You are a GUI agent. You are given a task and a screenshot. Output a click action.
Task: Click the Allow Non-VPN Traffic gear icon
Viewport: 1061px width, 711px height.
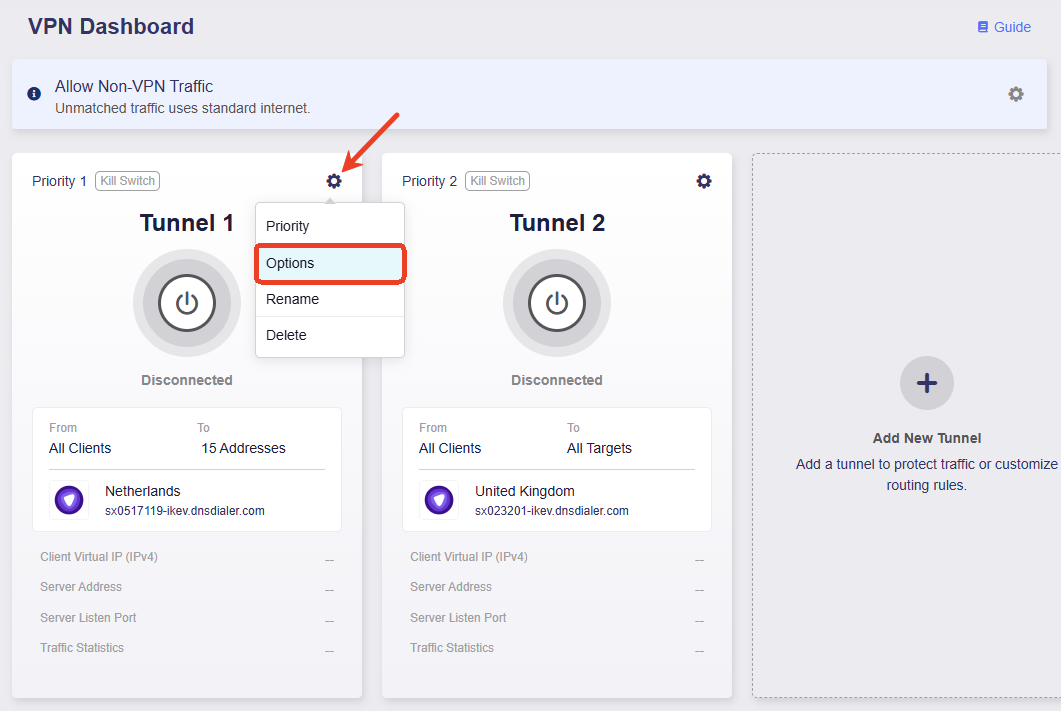point(1016,93)
